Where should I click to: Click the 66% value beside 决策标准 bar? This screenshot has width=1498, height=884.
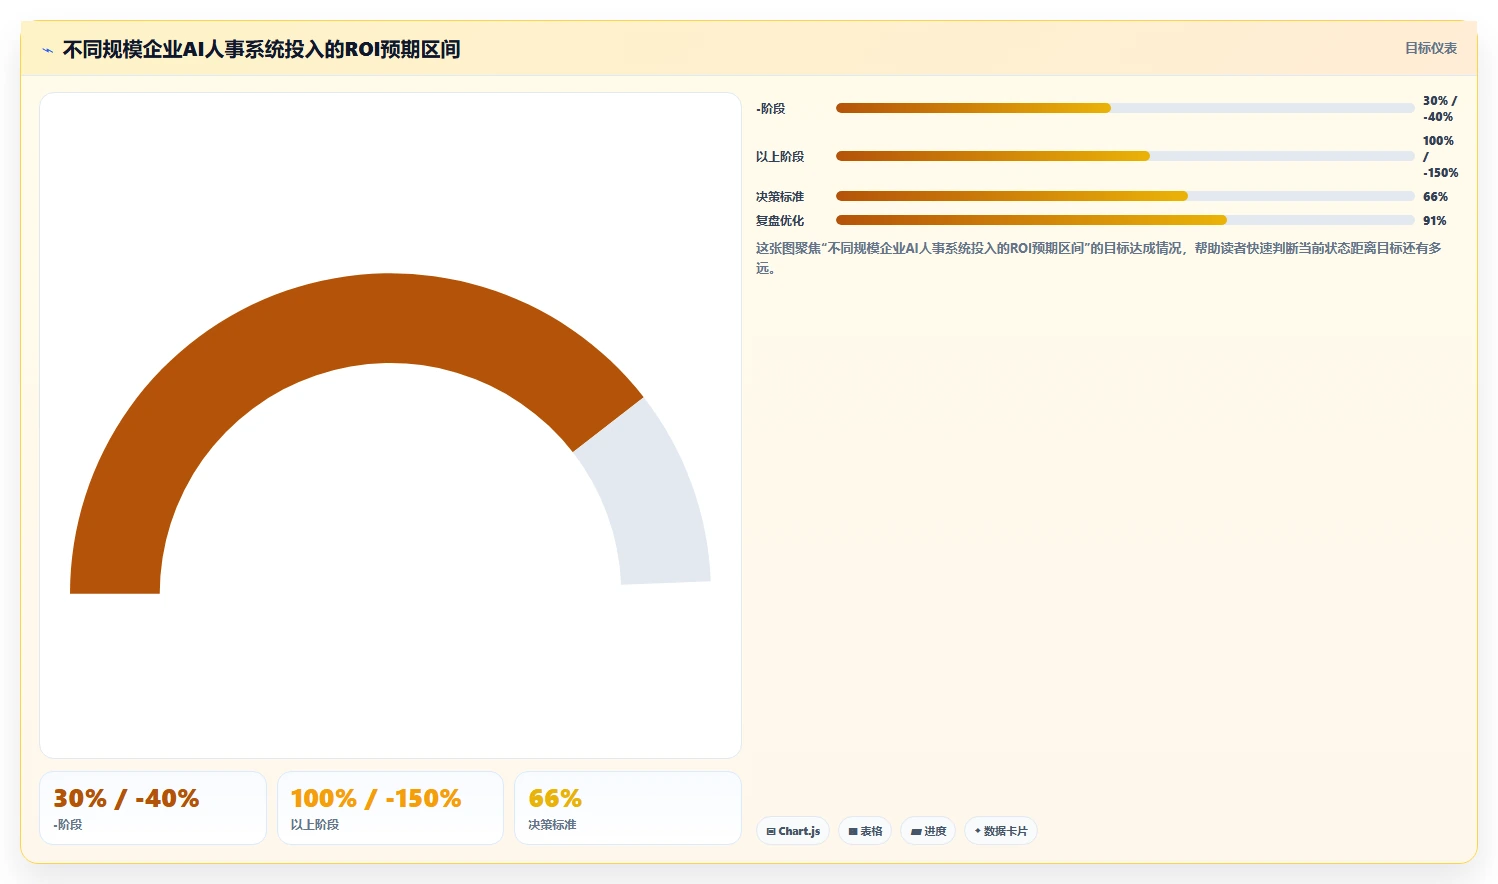coord(1435,197)
